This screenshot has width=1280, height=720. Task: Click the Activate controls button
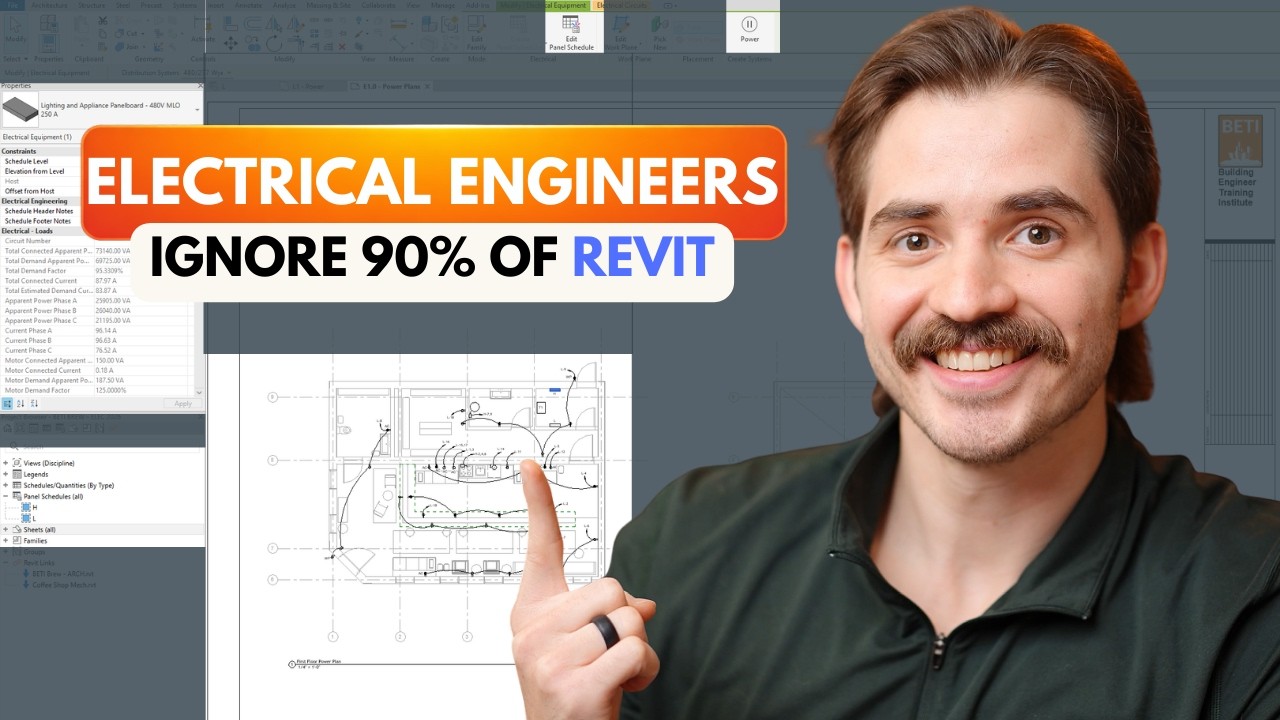pos(203,30)
